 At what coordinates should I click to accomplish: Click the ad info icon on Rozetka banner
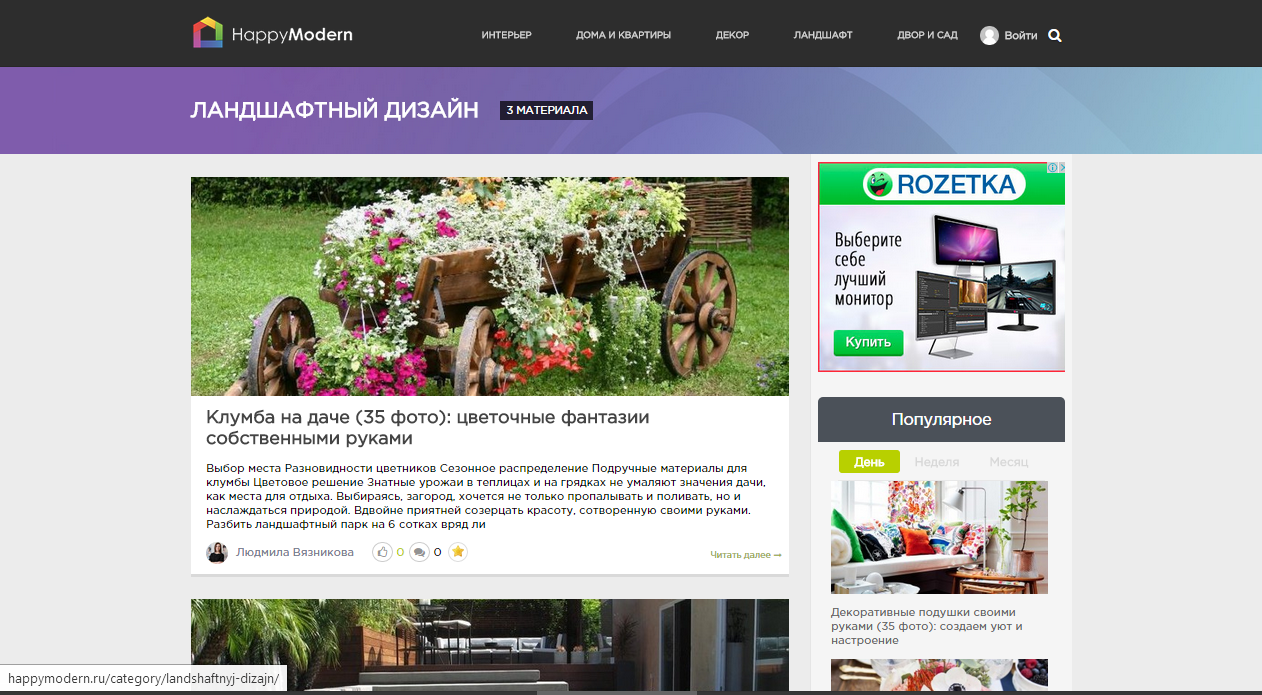point(1053,168)
